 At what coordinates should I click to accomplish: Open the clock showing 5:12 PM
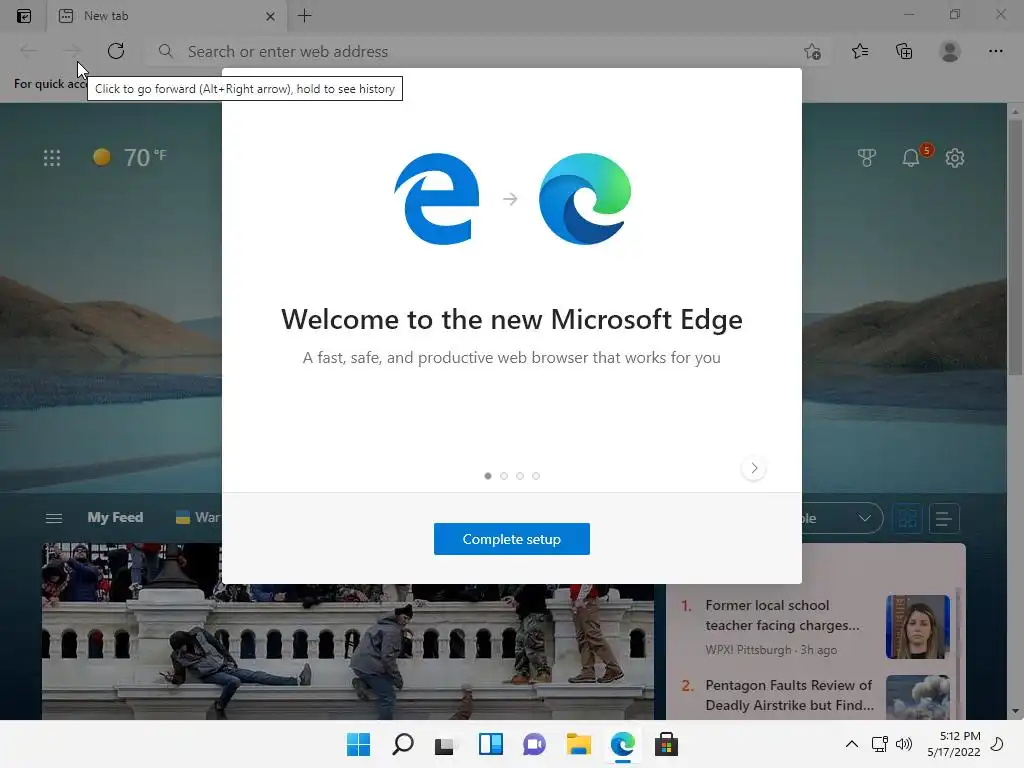(x=953, y=744)
